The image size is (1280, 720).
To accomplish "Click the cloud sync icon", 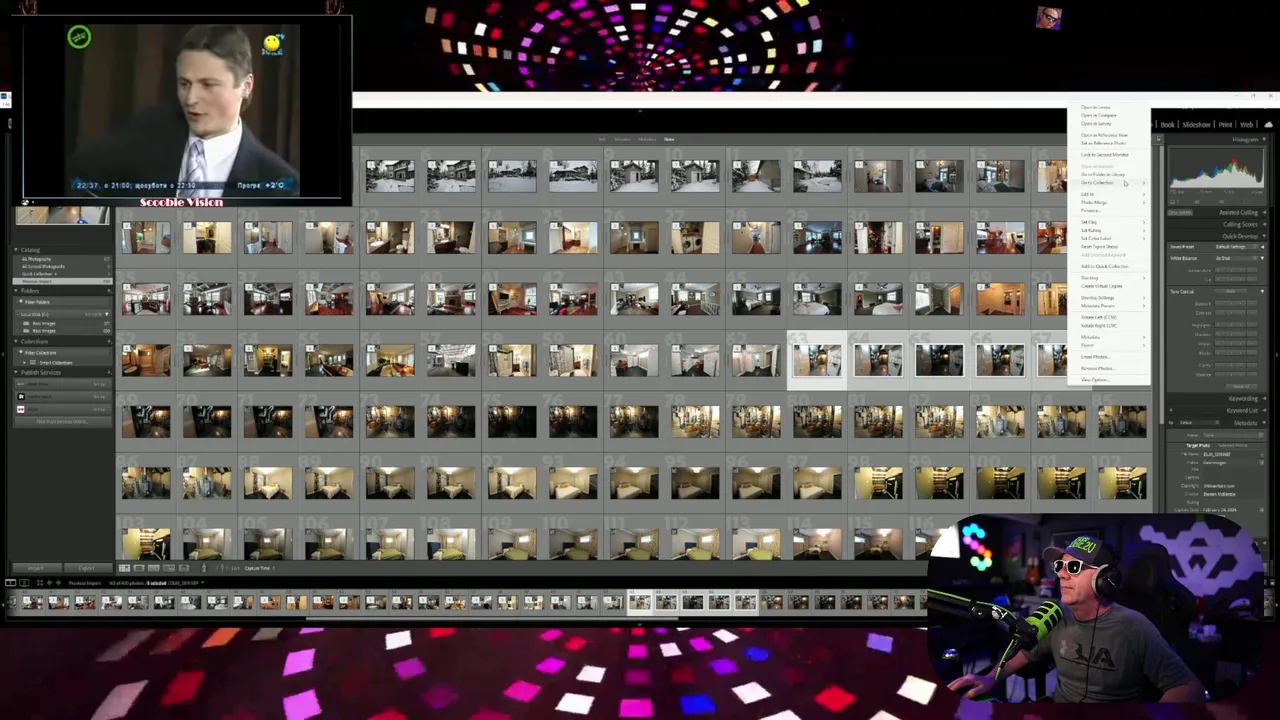I will coord(1268,125).
